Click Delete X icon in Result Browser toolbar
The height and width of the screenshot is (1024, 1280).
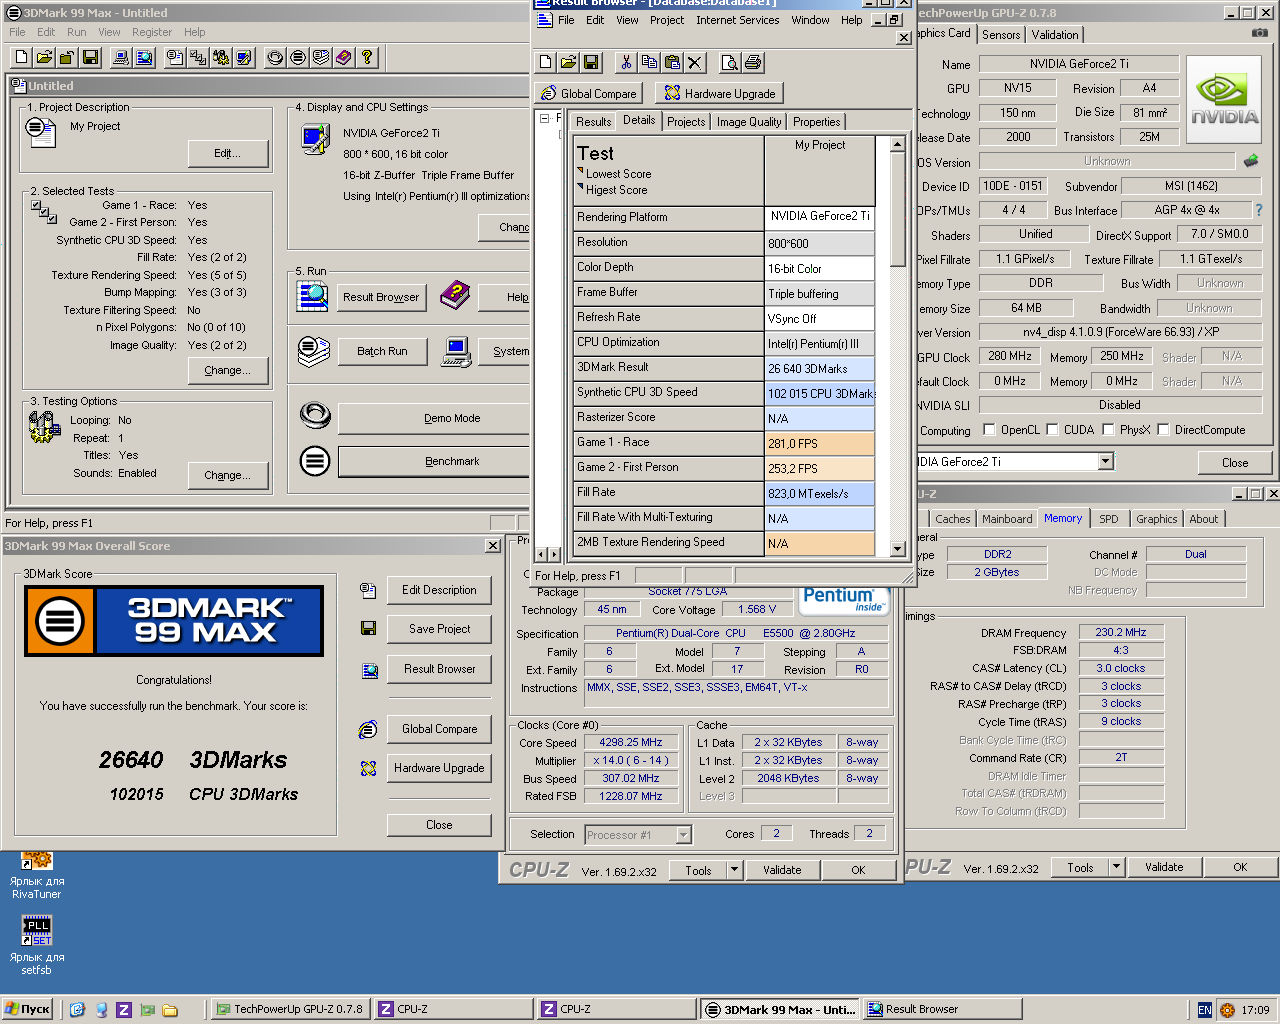[x=695, y=62]
